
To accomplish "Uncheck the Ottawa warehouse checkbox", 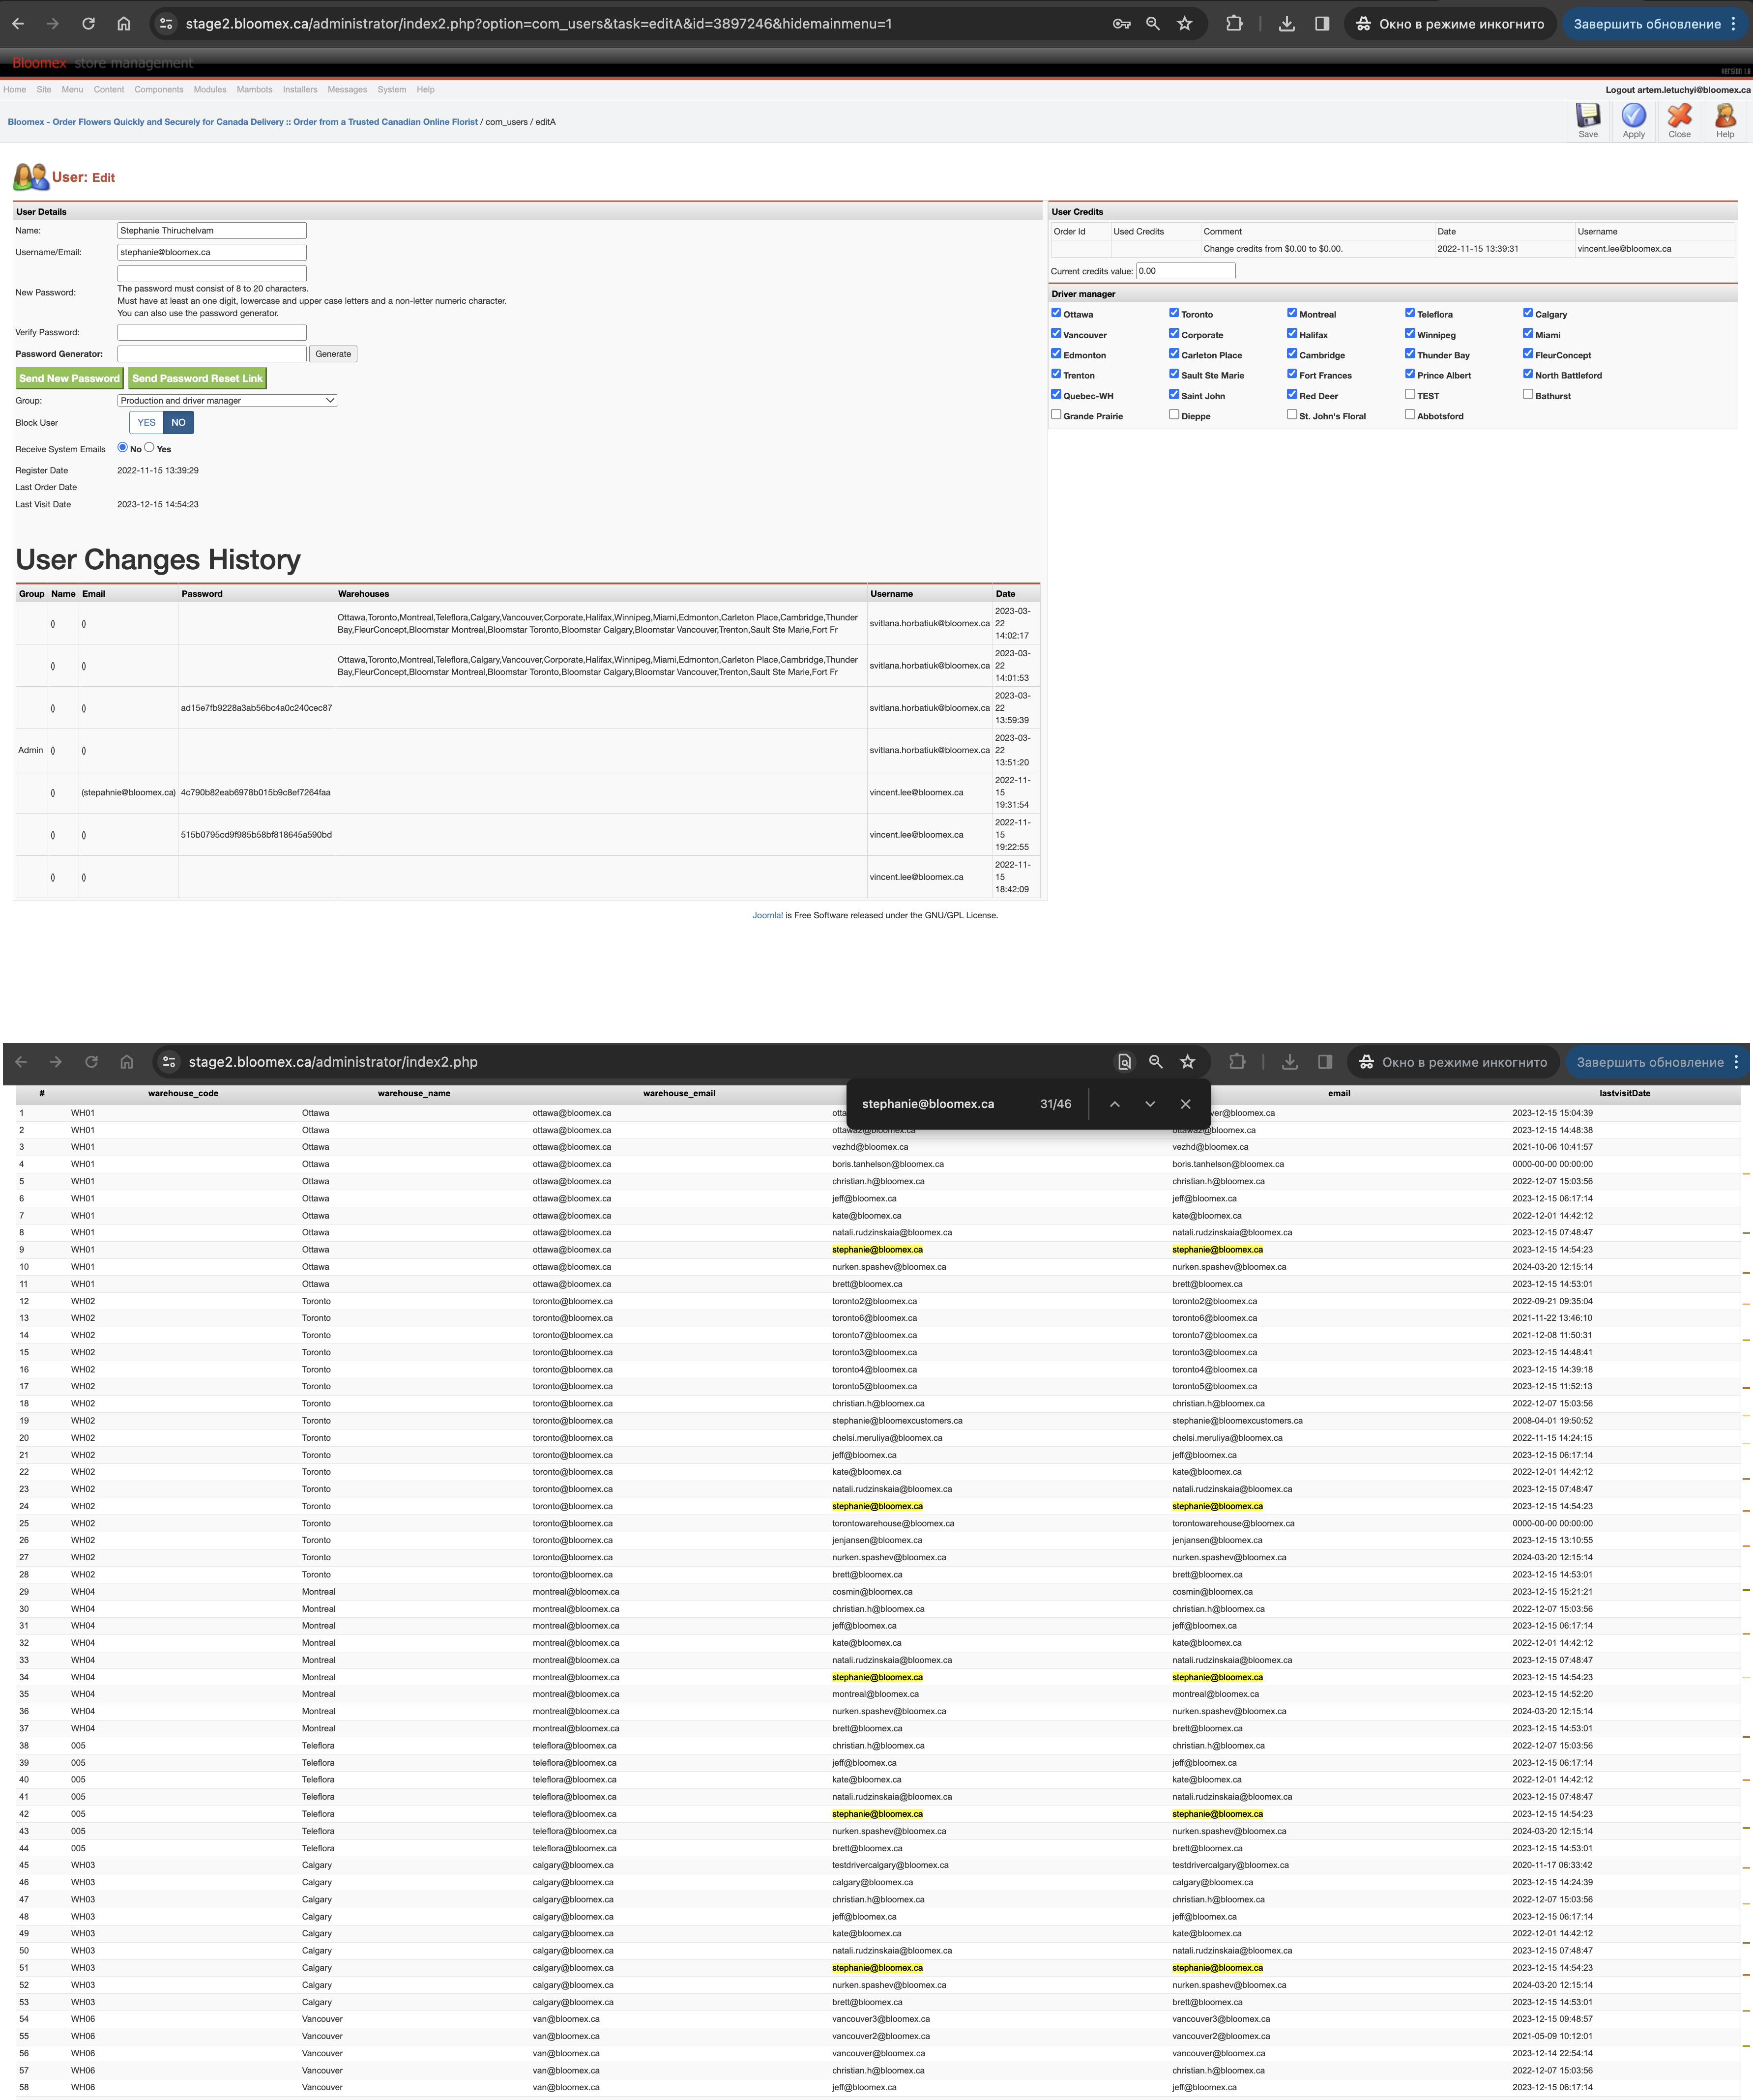I will coord(1056,313).
